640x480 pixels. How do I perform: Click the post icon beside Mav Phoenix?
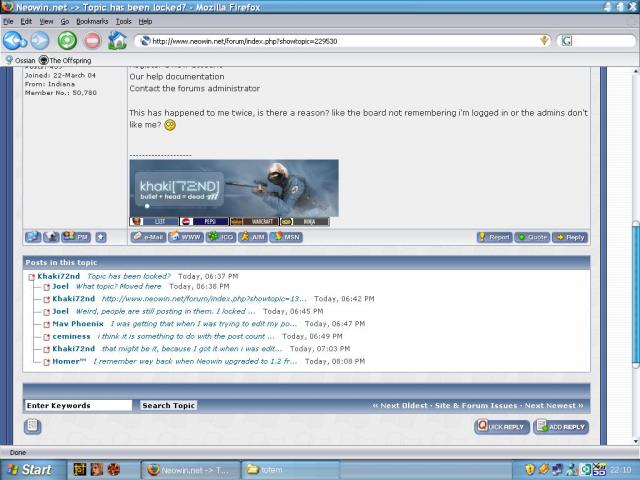[47, 324]
